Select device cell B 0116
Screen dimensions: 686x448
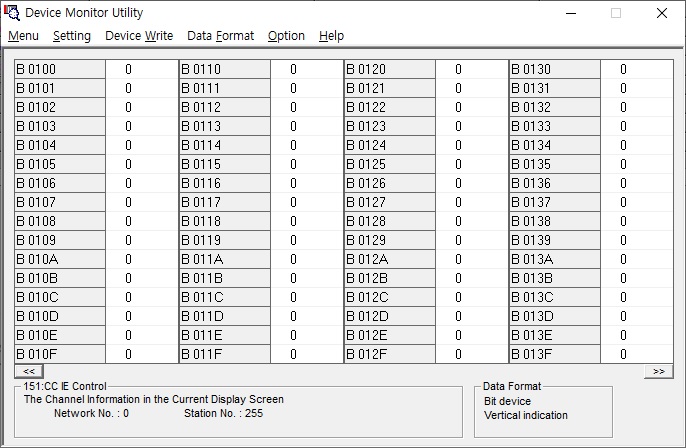pos(225,183)
